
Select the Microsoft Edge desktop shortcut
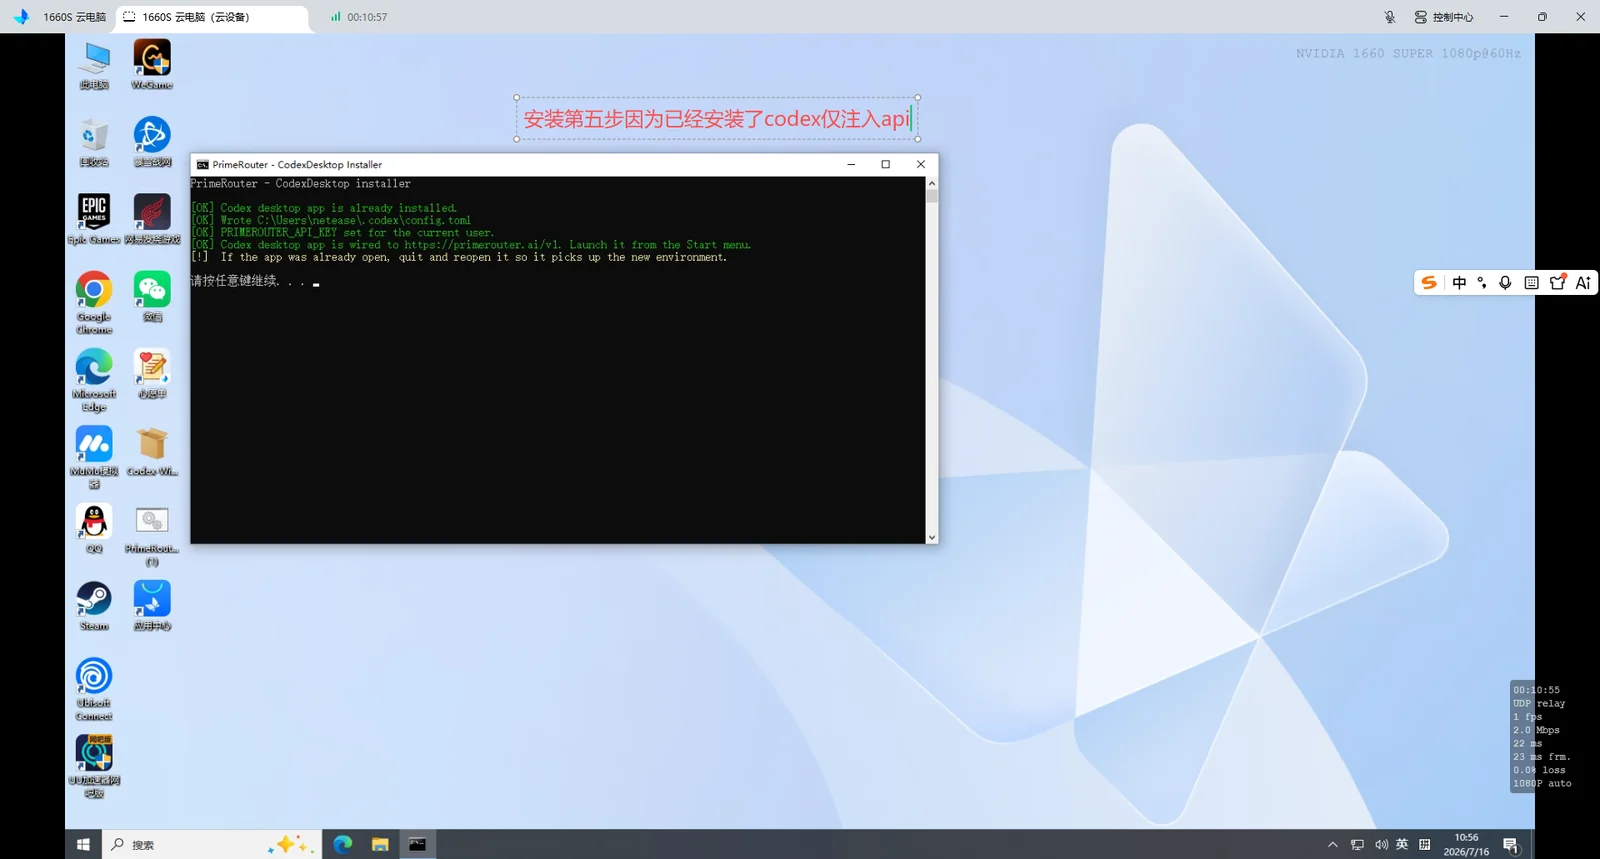click(x=94, y=380)
